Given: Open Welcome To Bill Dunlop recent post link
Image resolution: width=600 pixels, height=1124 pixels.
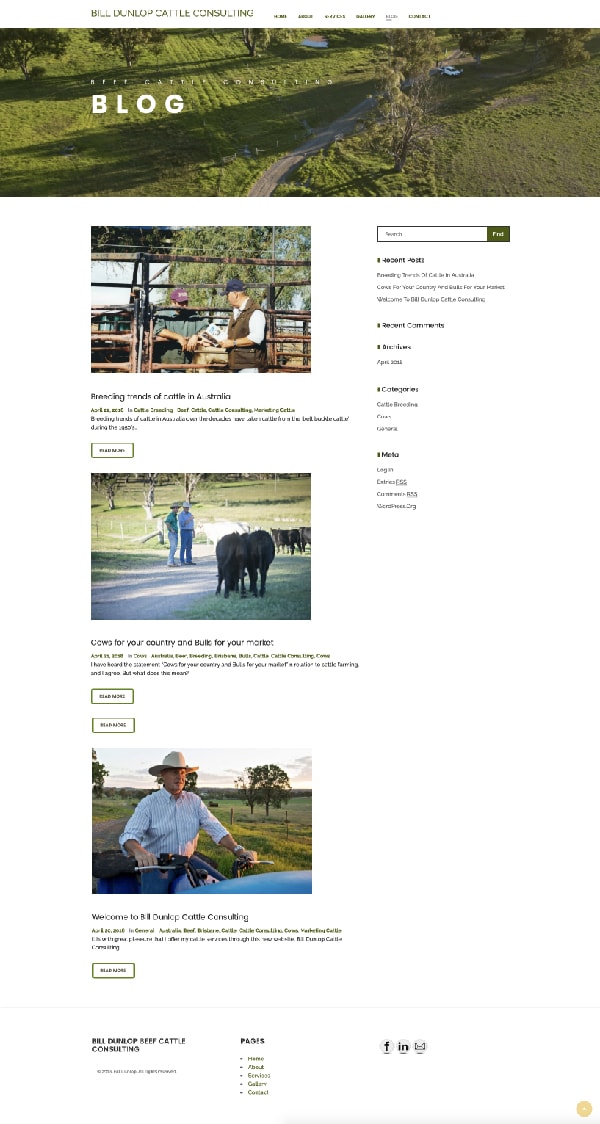Looking at the screenshot, I should (x=431, y=299).
